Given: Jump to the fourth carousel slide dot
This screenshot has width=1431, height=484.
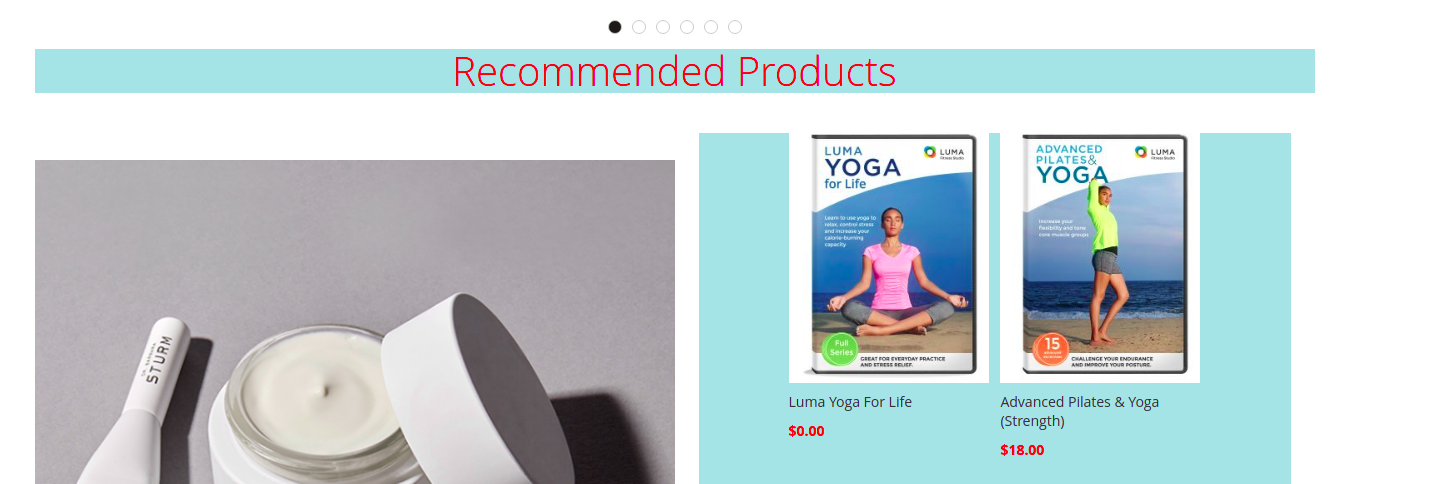Looking at the screenshot, I should [687, 27].
